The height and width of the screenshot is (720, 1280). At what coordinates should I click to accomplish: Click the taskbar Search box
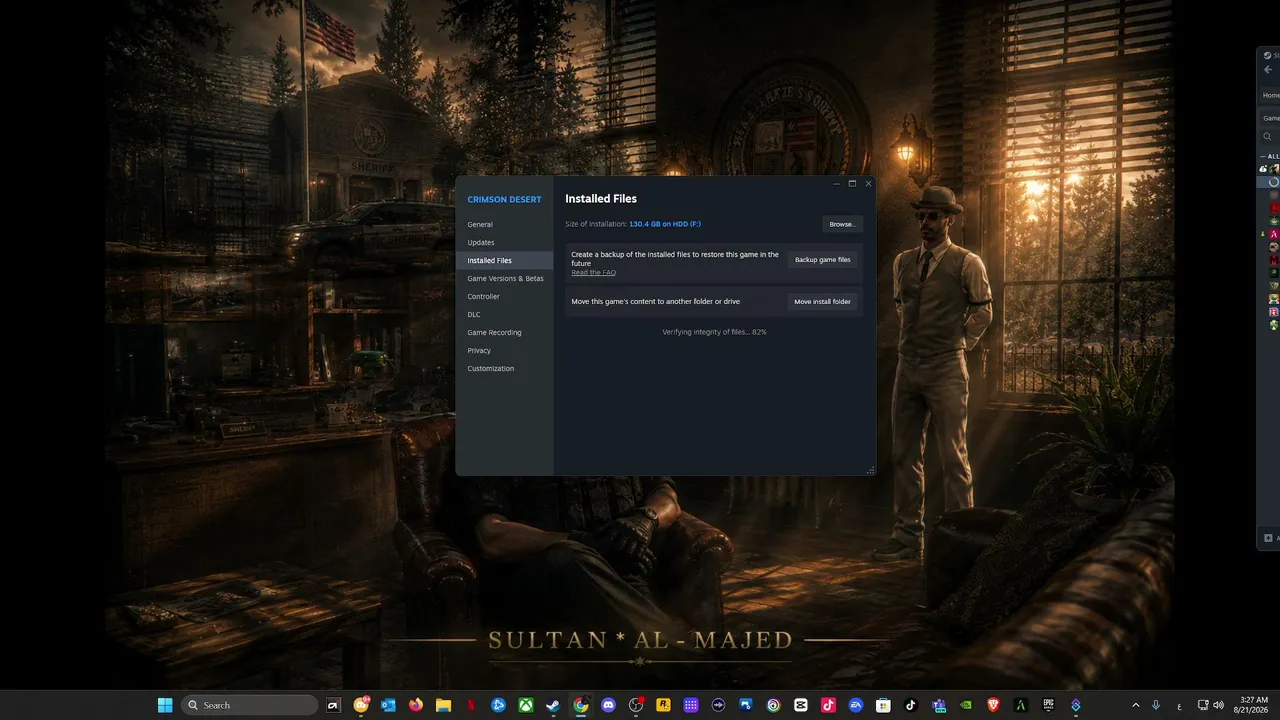[x=250, y=705]
